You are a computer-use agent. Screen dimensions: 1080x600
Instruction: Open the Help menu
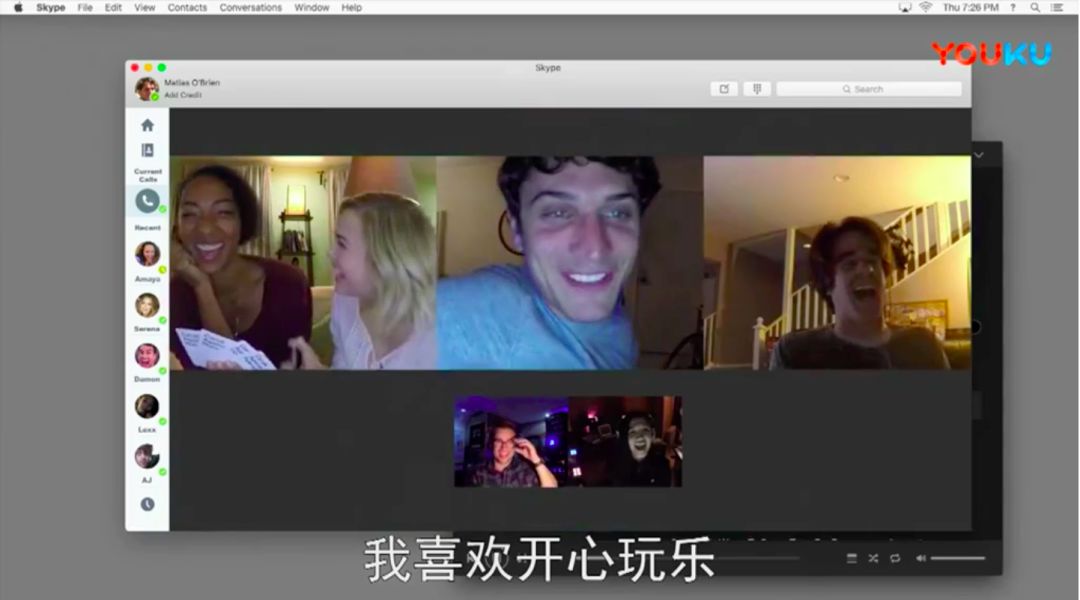pos(351,8)
